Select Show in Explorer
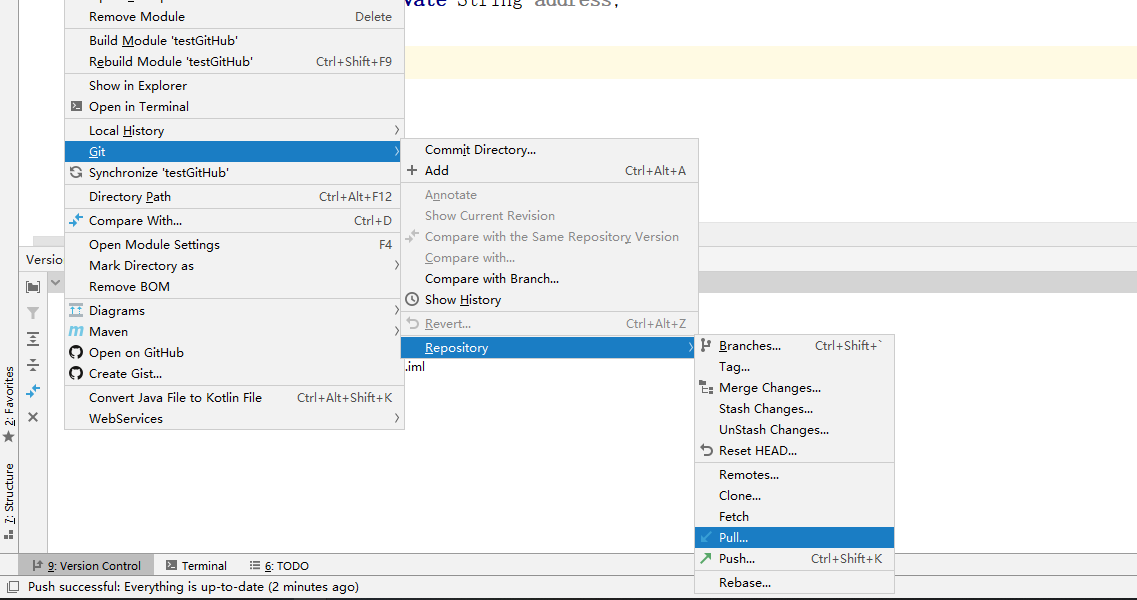The width and height of the screenshot is (1137, 600). [234, 86]
